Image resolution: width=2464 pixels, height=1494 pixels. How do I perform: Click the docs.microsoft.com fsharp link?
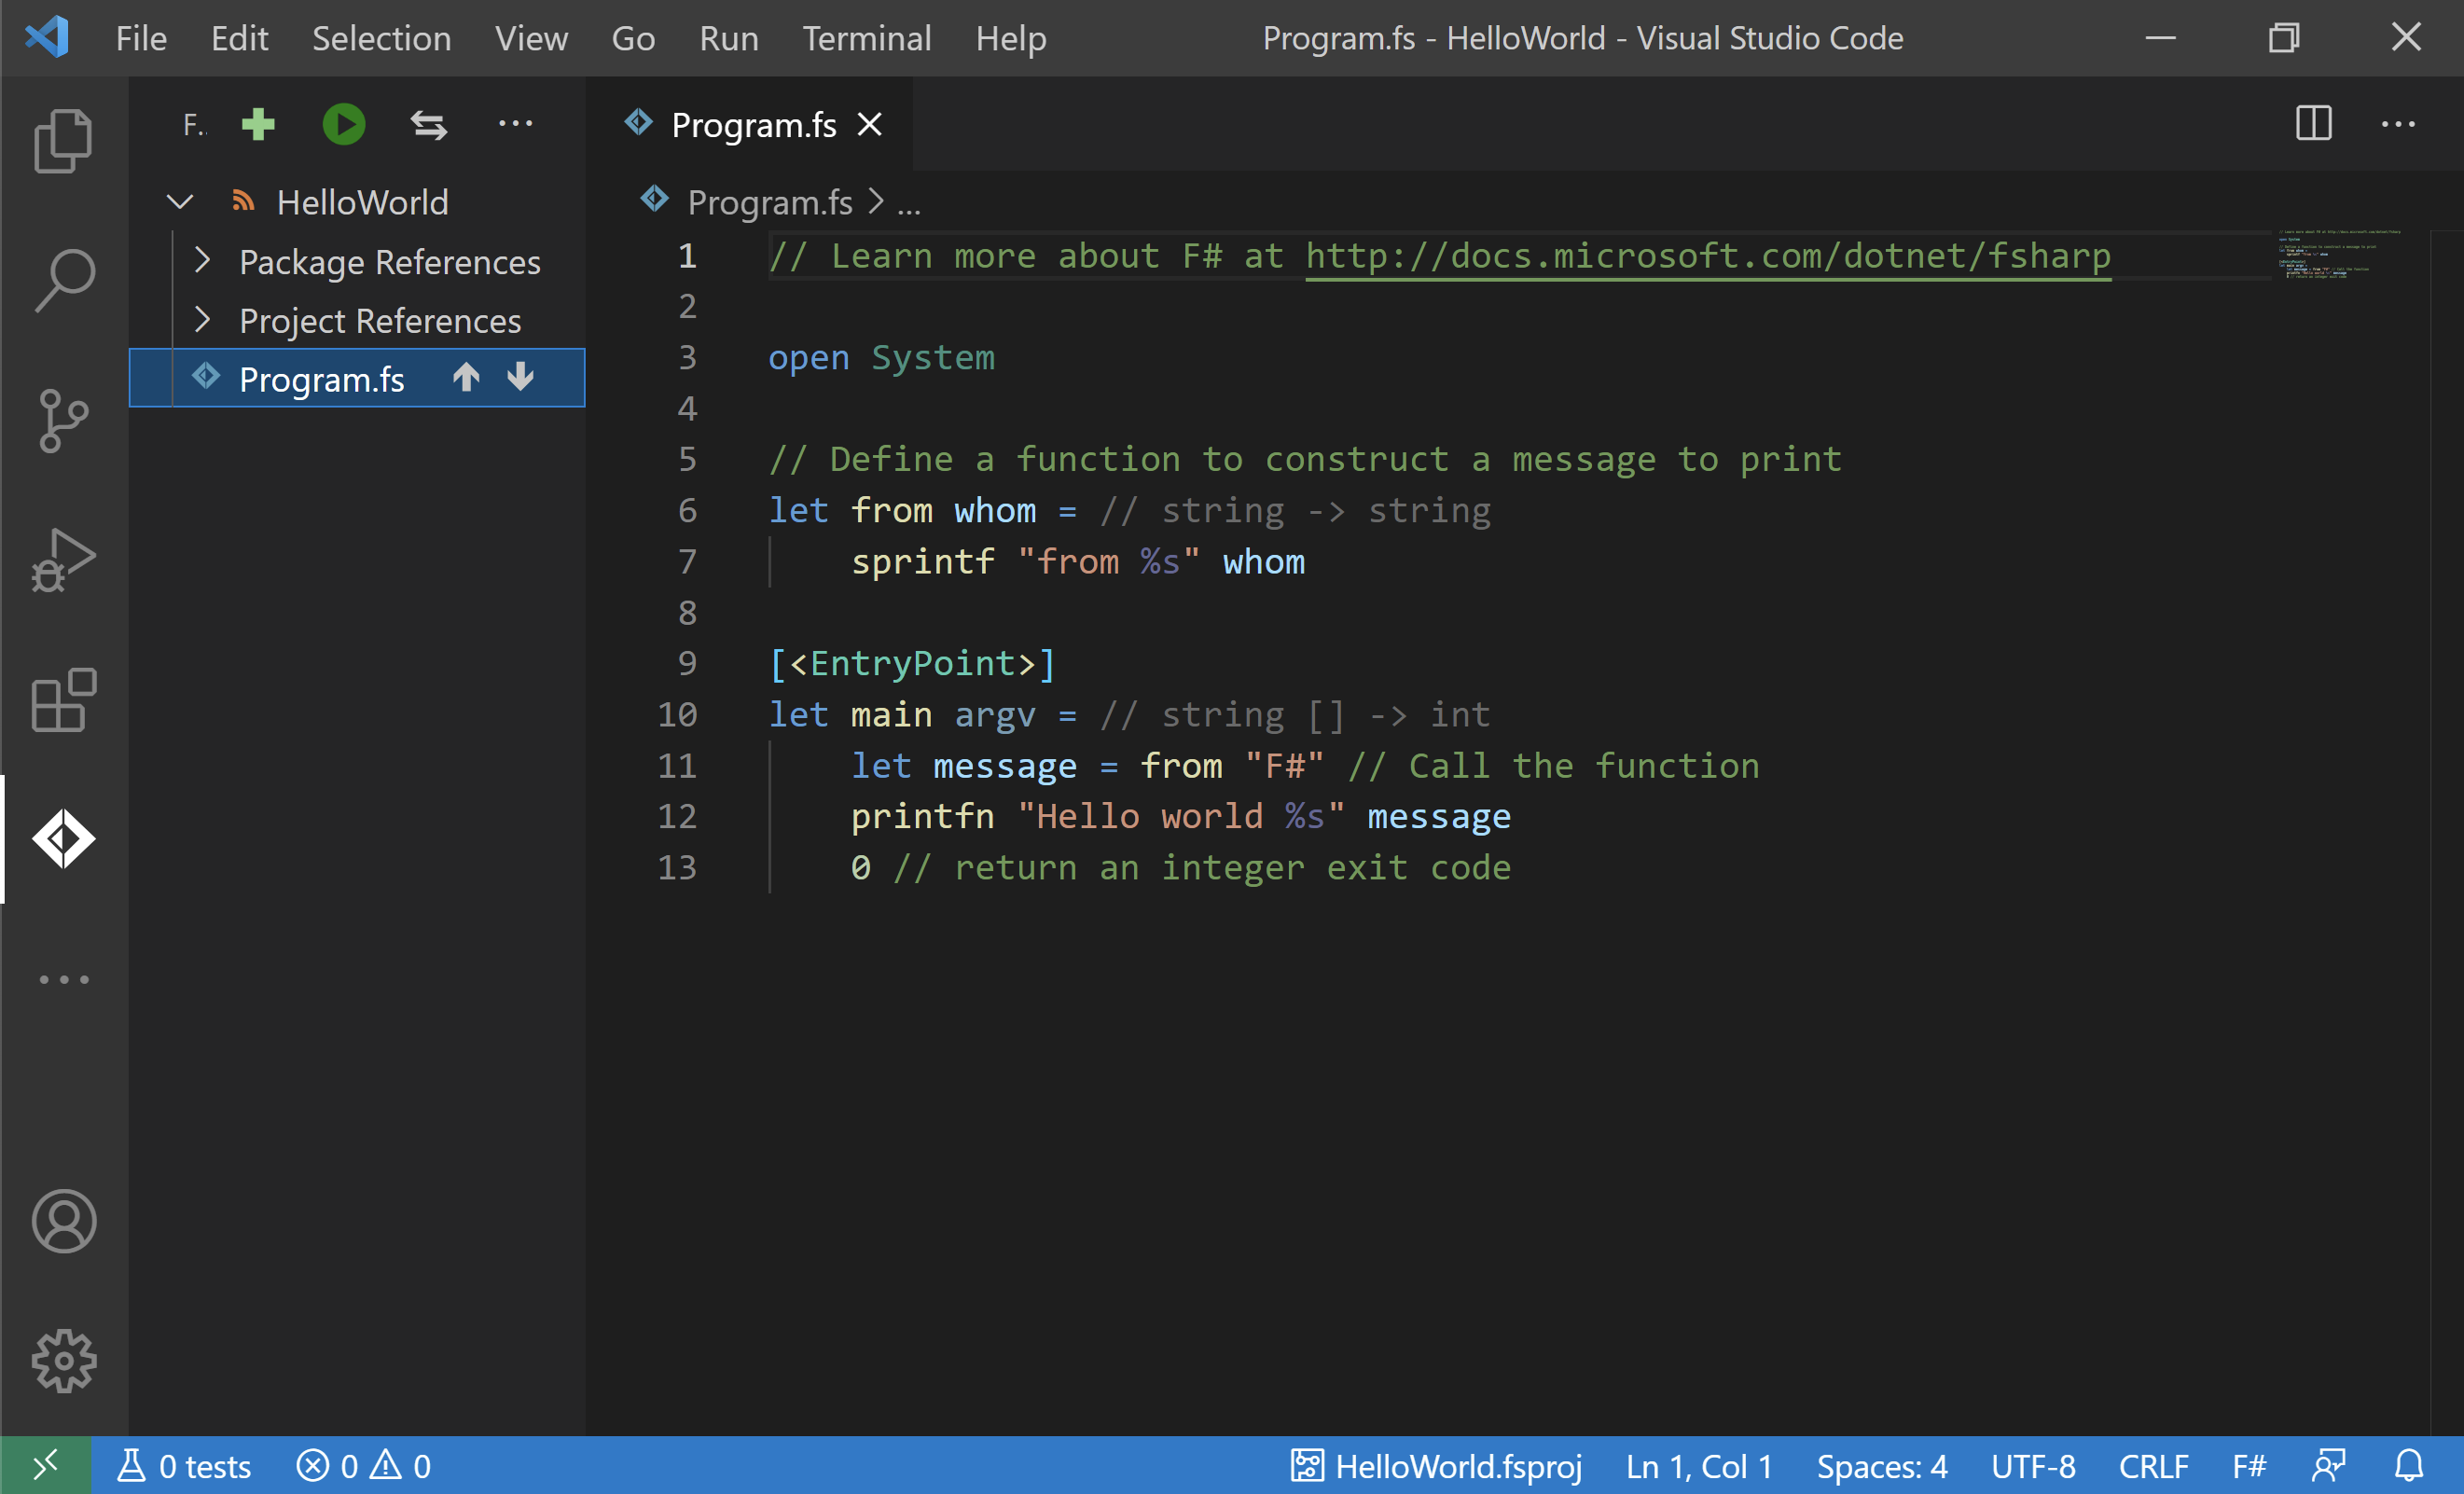(x=1707, y=256)
